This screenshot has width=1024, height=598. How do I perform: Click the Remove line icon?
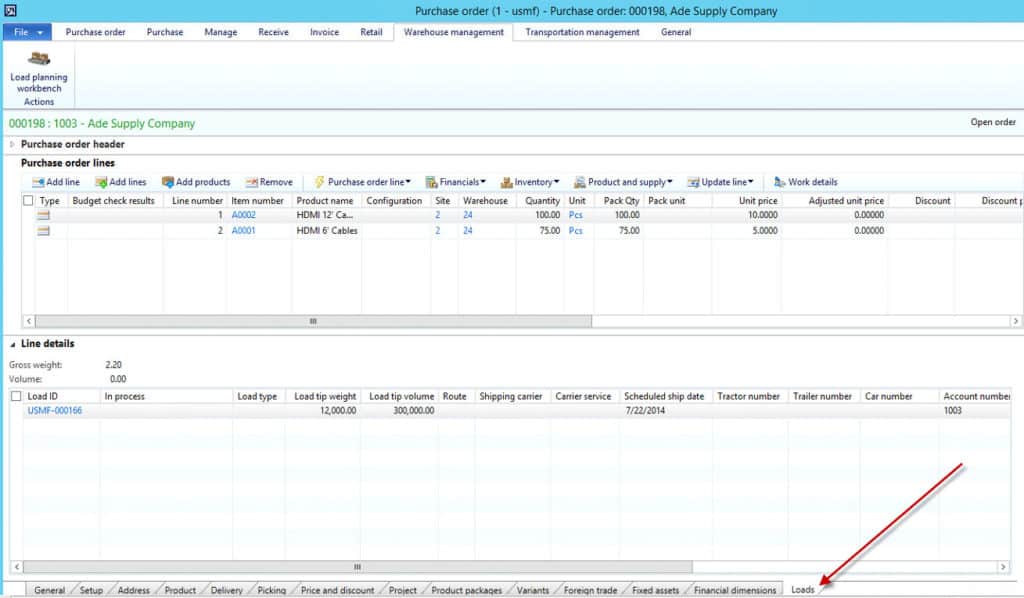251,182
